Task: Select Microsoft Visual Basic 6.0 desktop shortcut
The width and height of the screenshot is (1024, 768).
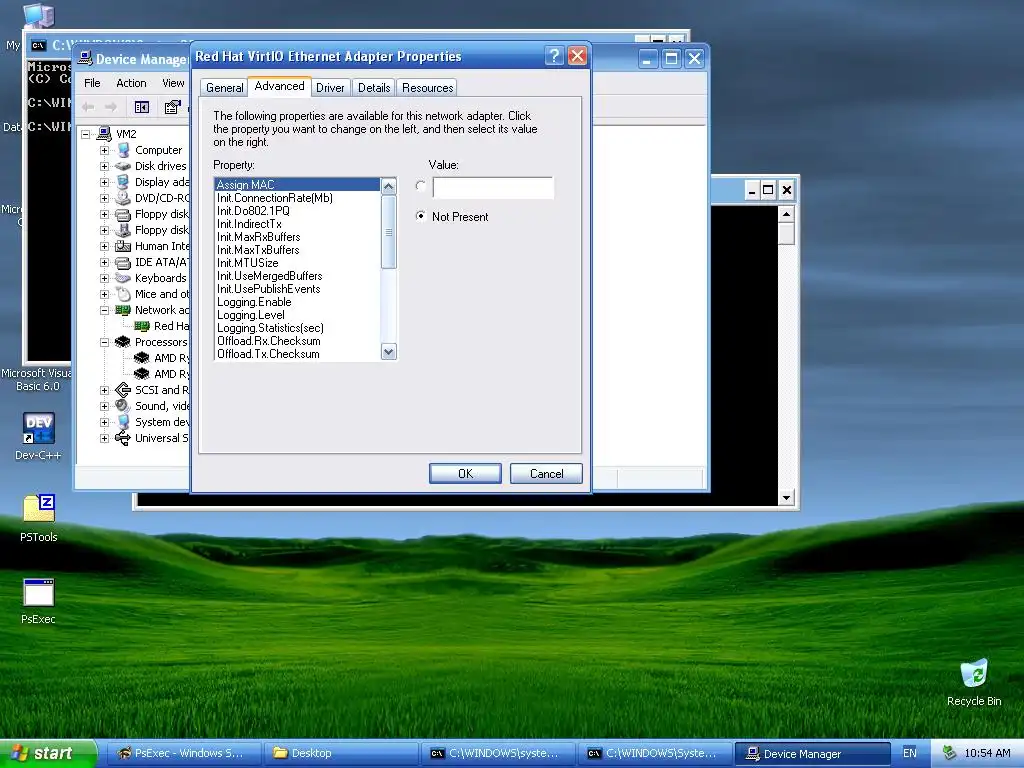Action: point(35,379)
